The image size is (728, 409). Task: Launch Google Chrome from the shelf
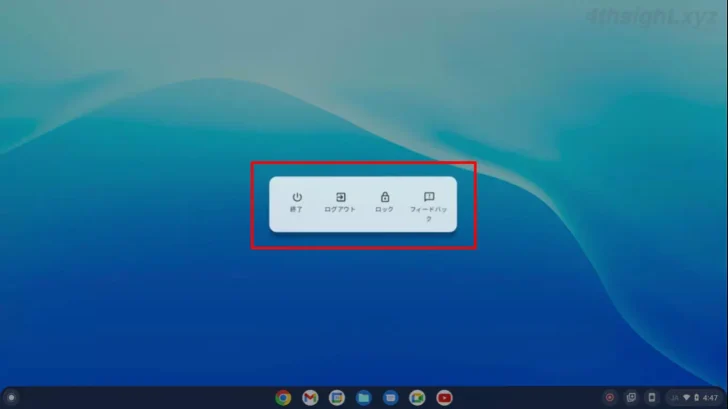(x=283, y=398)
